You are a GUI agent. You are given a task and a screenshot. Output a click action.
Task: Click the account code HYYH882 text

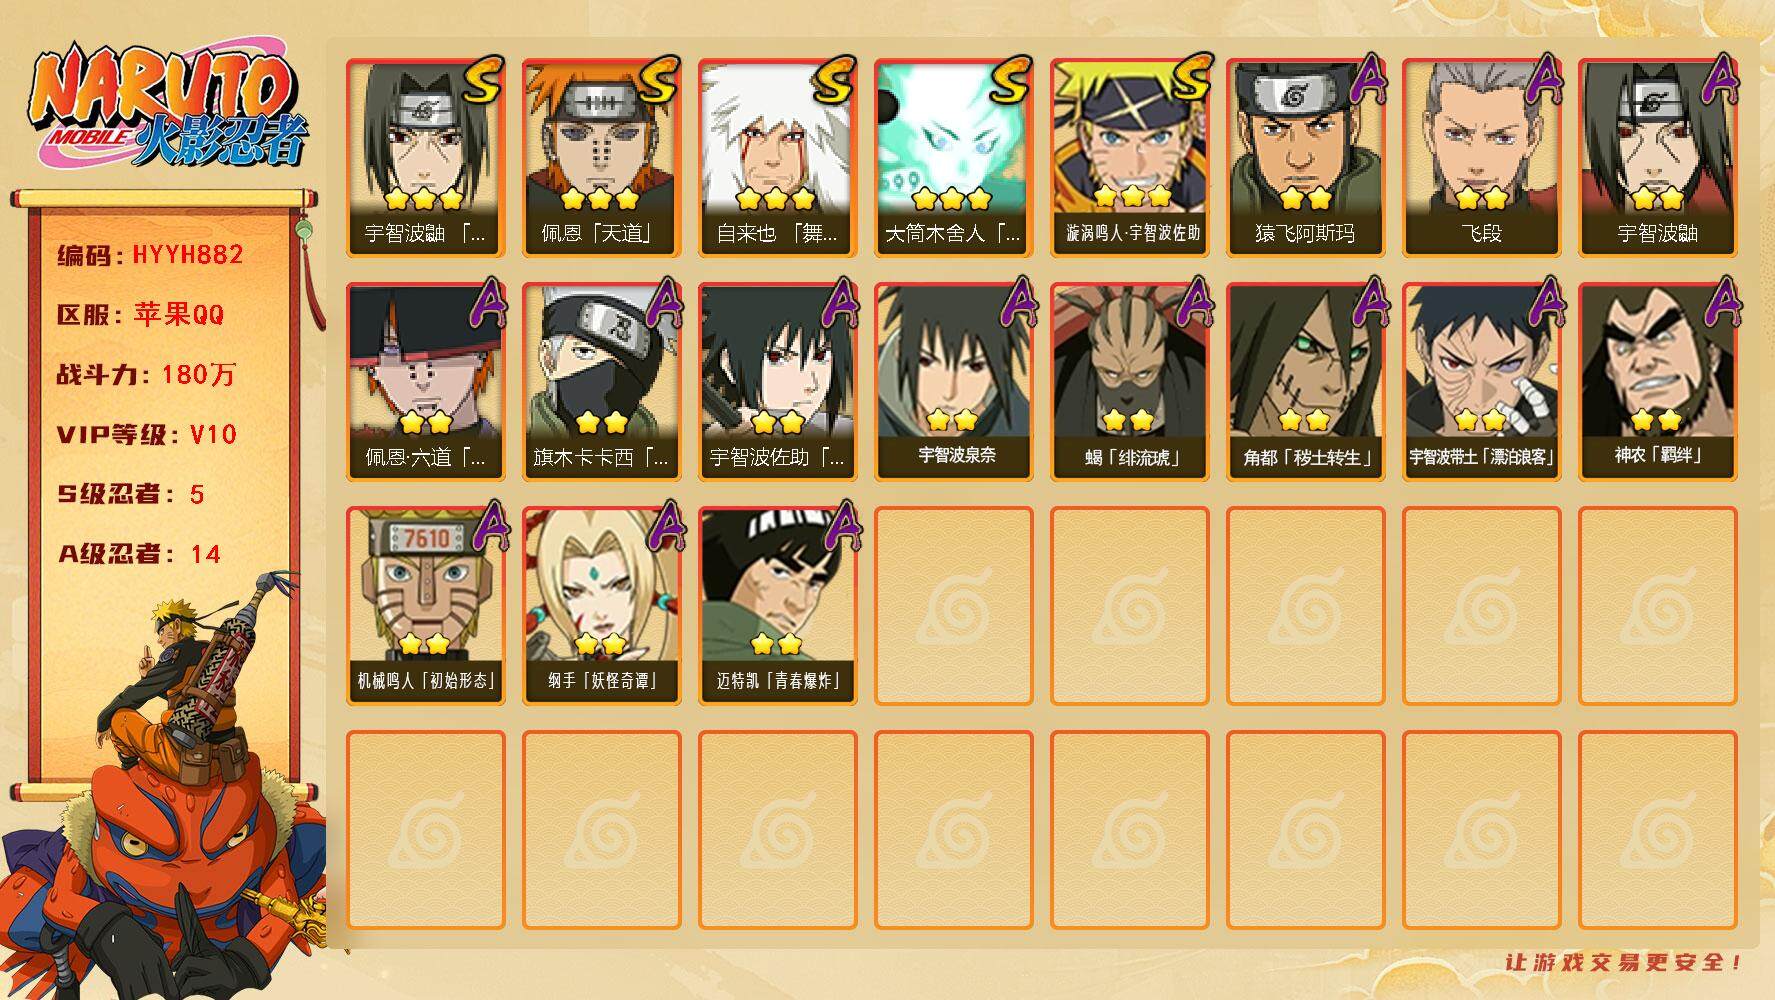(x=187, y=255)
